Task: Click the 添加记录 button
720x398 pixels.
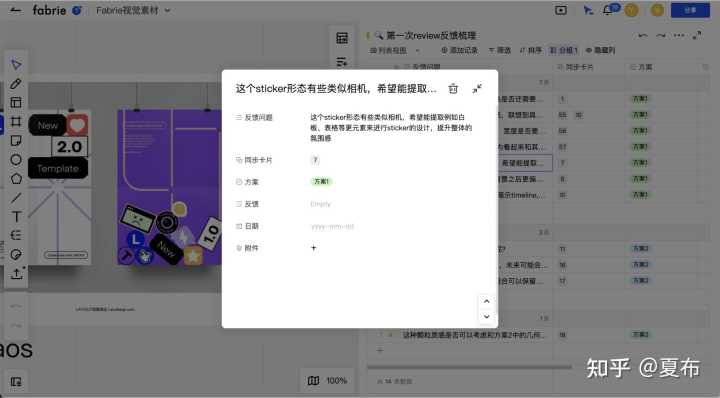Action: click(x=459, y=50)
